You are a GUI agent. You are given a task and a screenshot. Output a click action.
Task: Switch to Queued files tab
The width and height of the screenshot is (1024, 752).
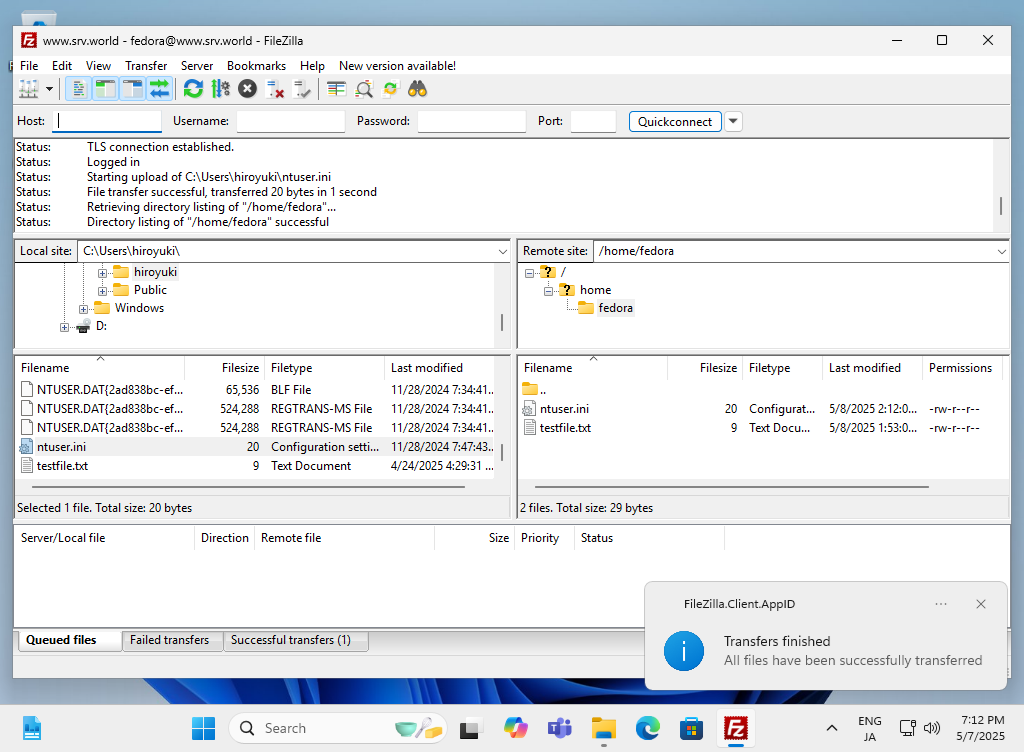pos(69,640)
